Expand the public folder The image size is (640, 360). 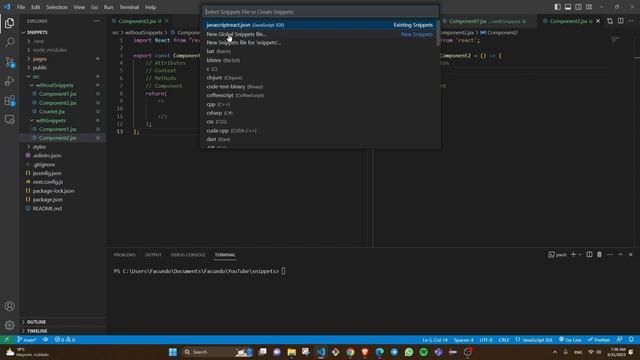tap(62, 68)
